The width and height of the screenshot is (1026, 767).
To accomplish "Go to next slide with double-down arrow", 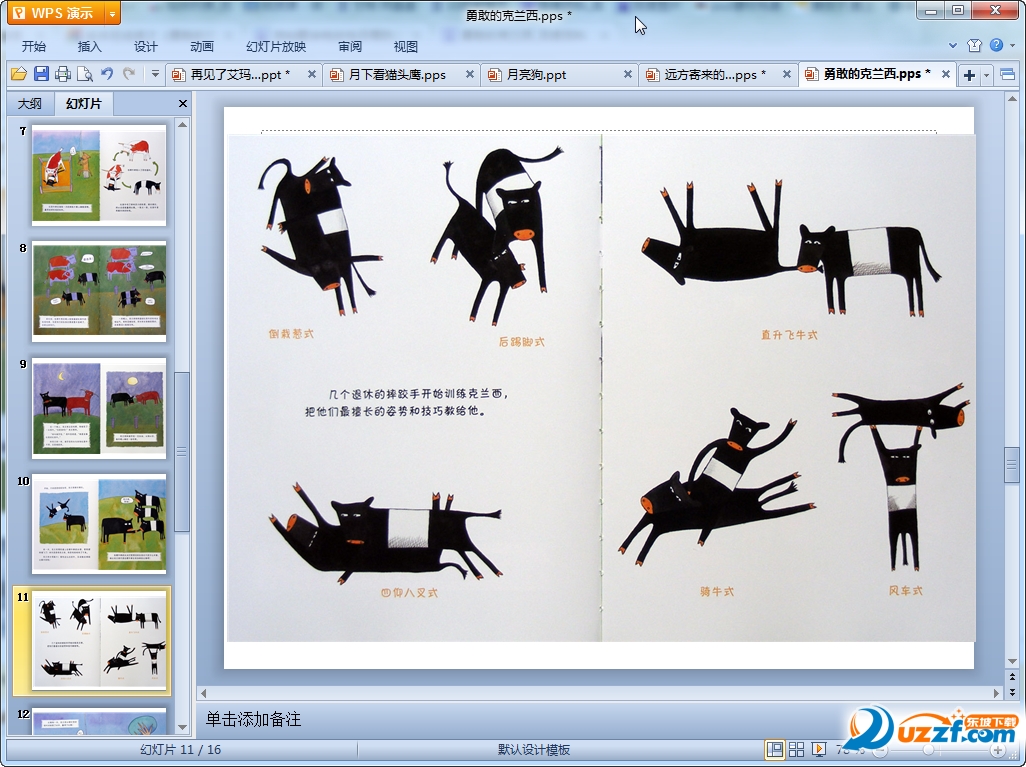I will tap(1012, 691).
